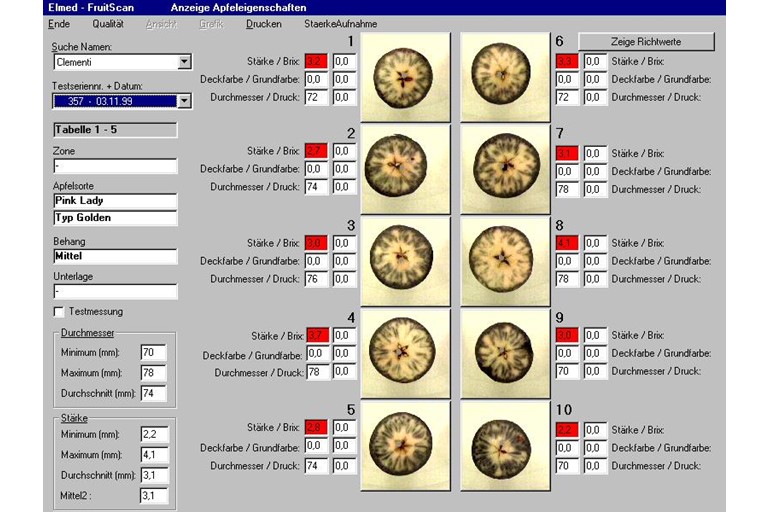Click Durchmesser Minimum field showing 70
Viewport: 768px width, 512px height.
pyautogui.click(x=153, y=352)
